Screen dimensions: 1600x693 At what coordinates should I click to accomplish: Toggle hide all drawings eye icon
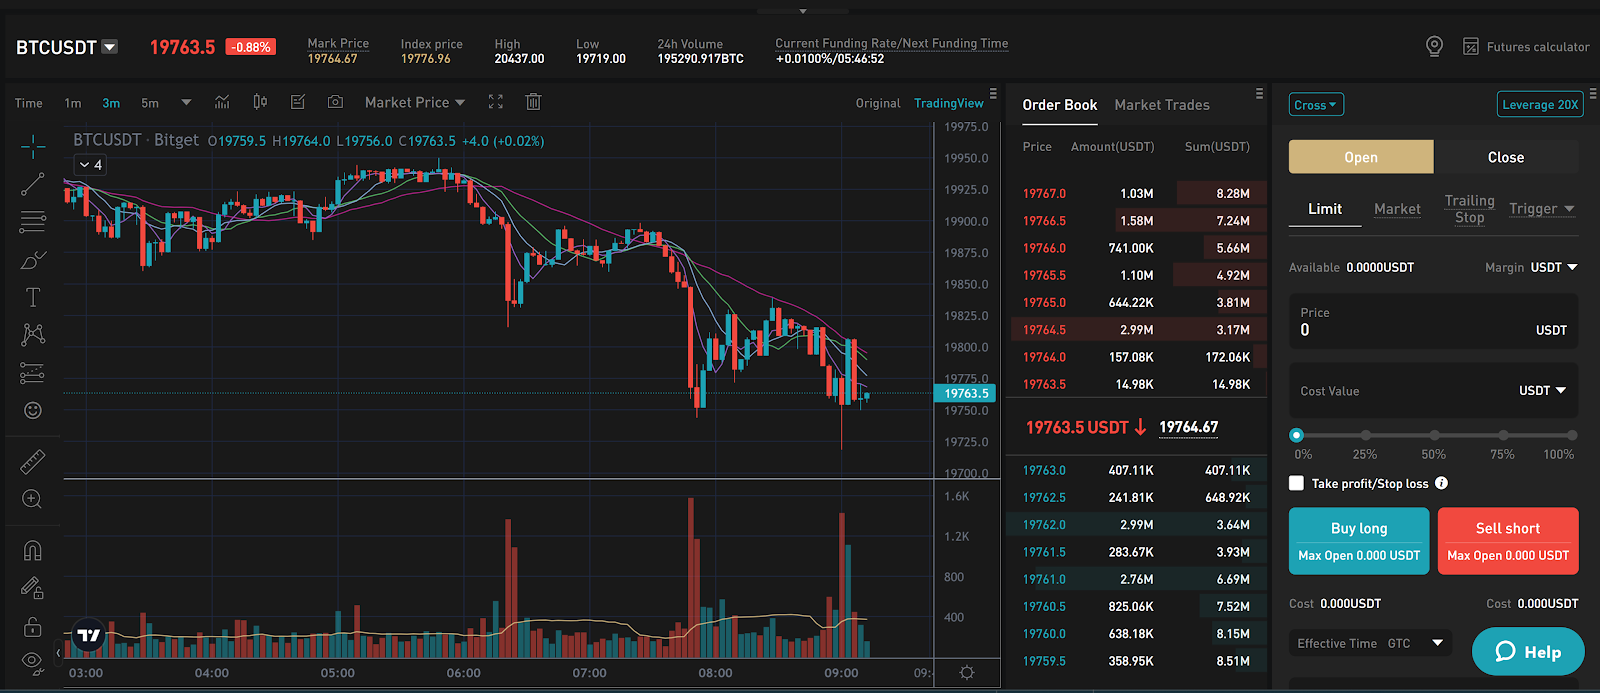click(33, 660)
